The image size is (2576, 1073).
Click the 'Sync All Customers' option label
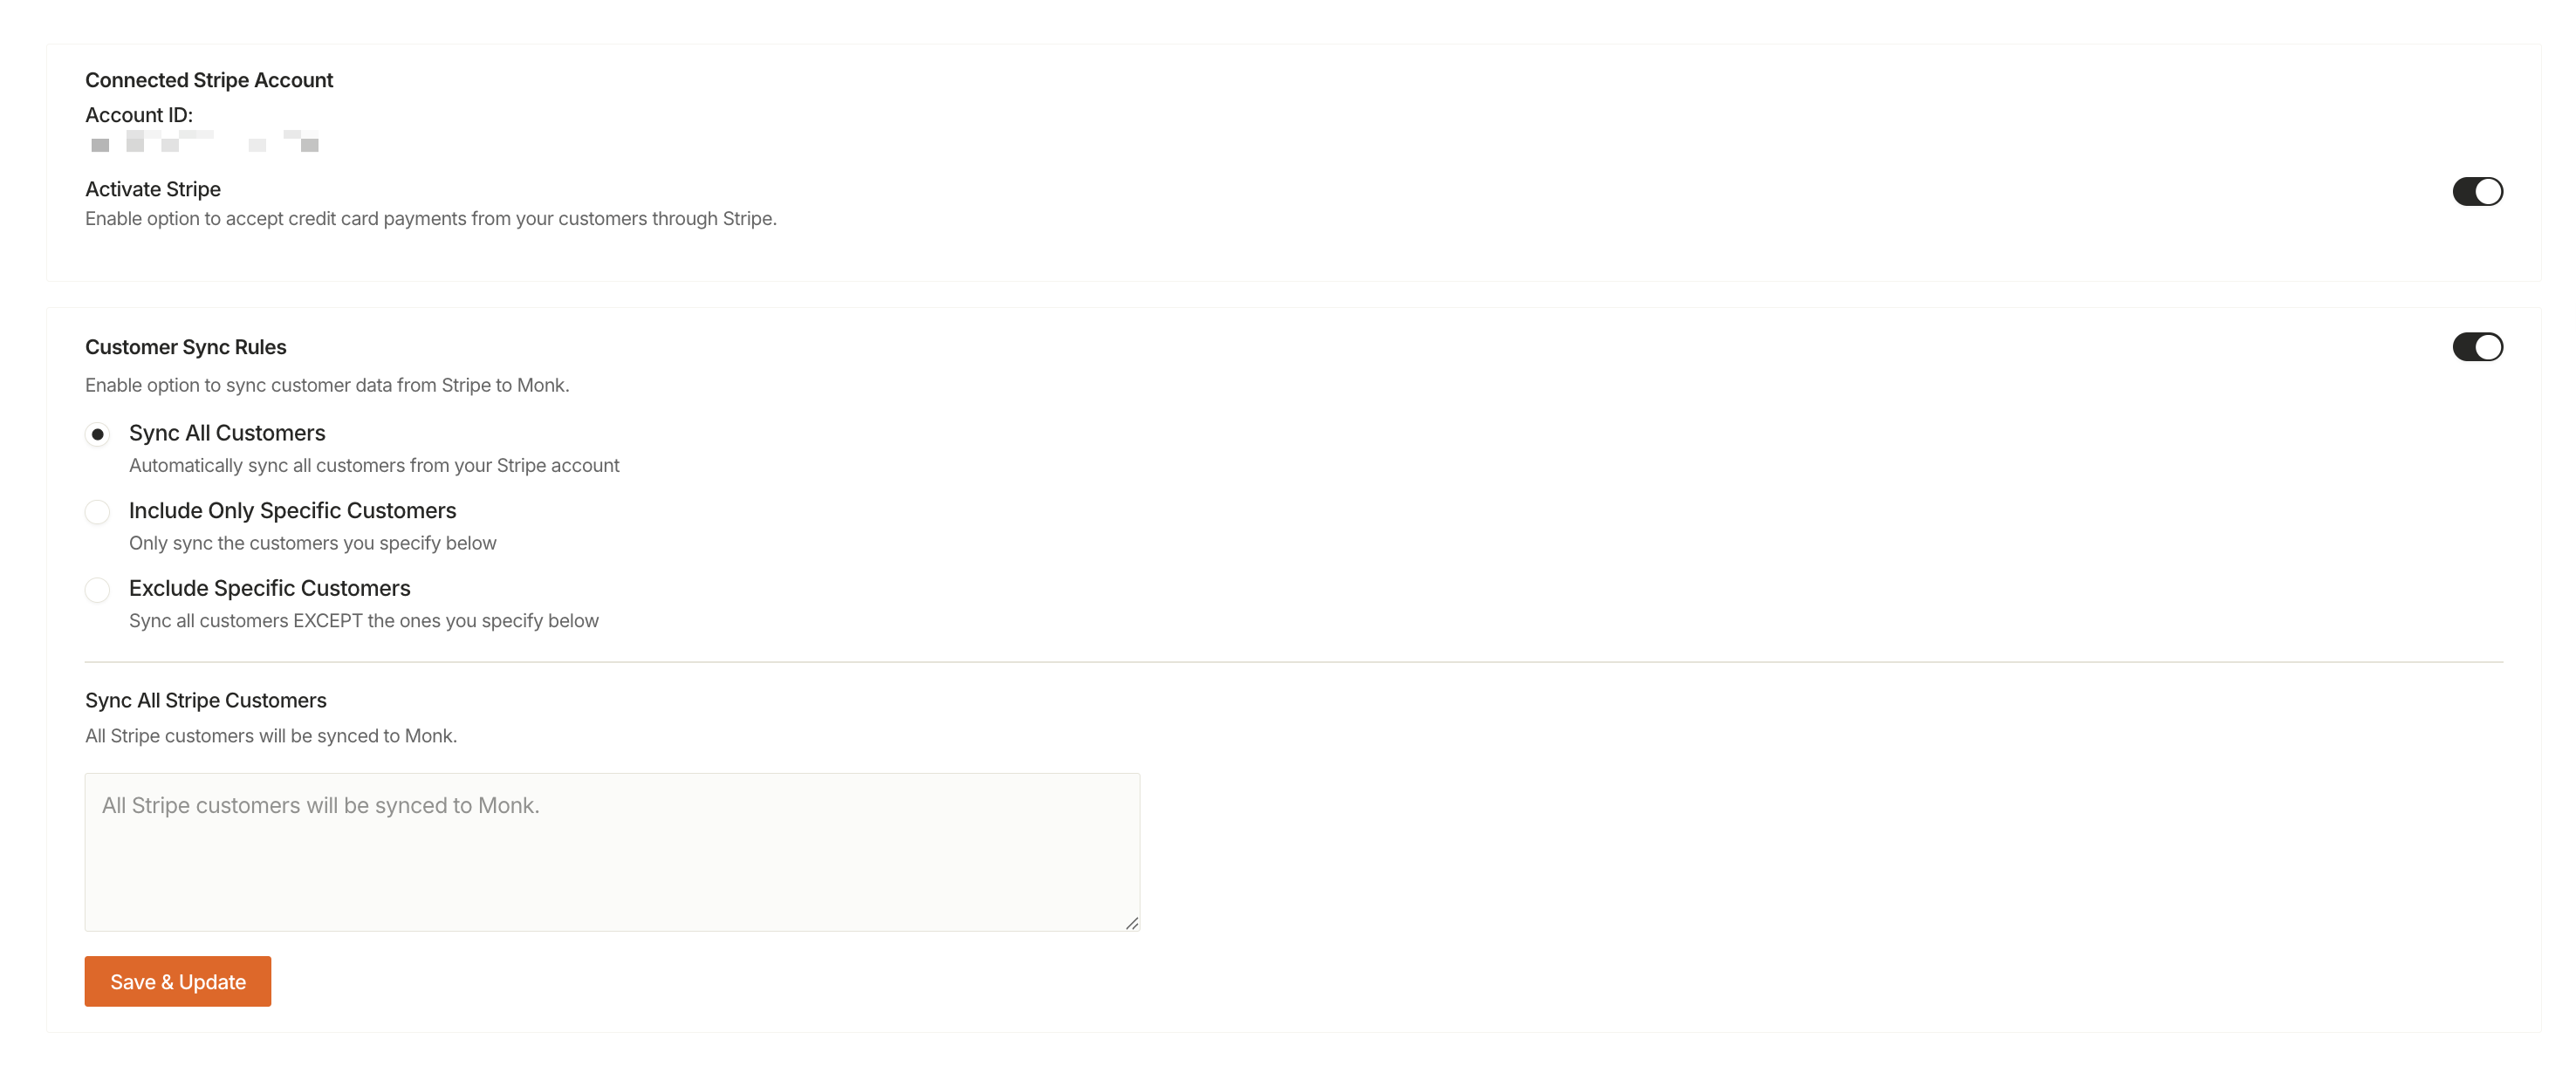(x=227, y=433)
